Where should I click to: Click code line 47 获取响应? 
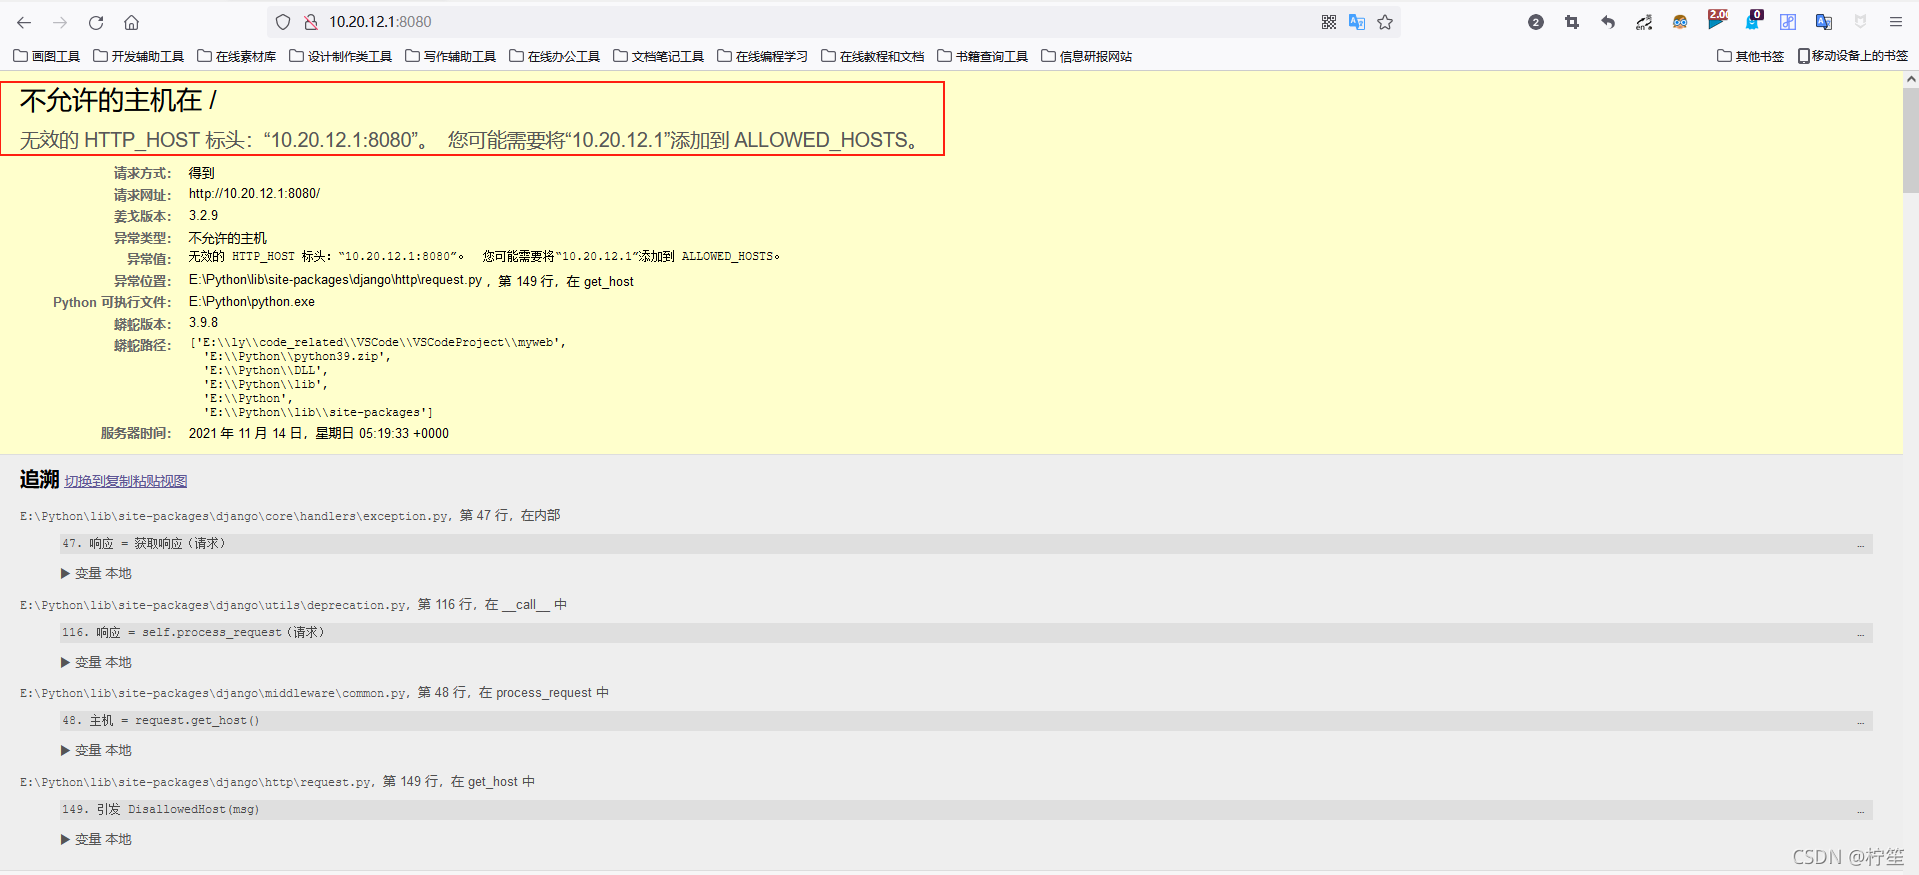pyautogui.click(x=966, y=544)
